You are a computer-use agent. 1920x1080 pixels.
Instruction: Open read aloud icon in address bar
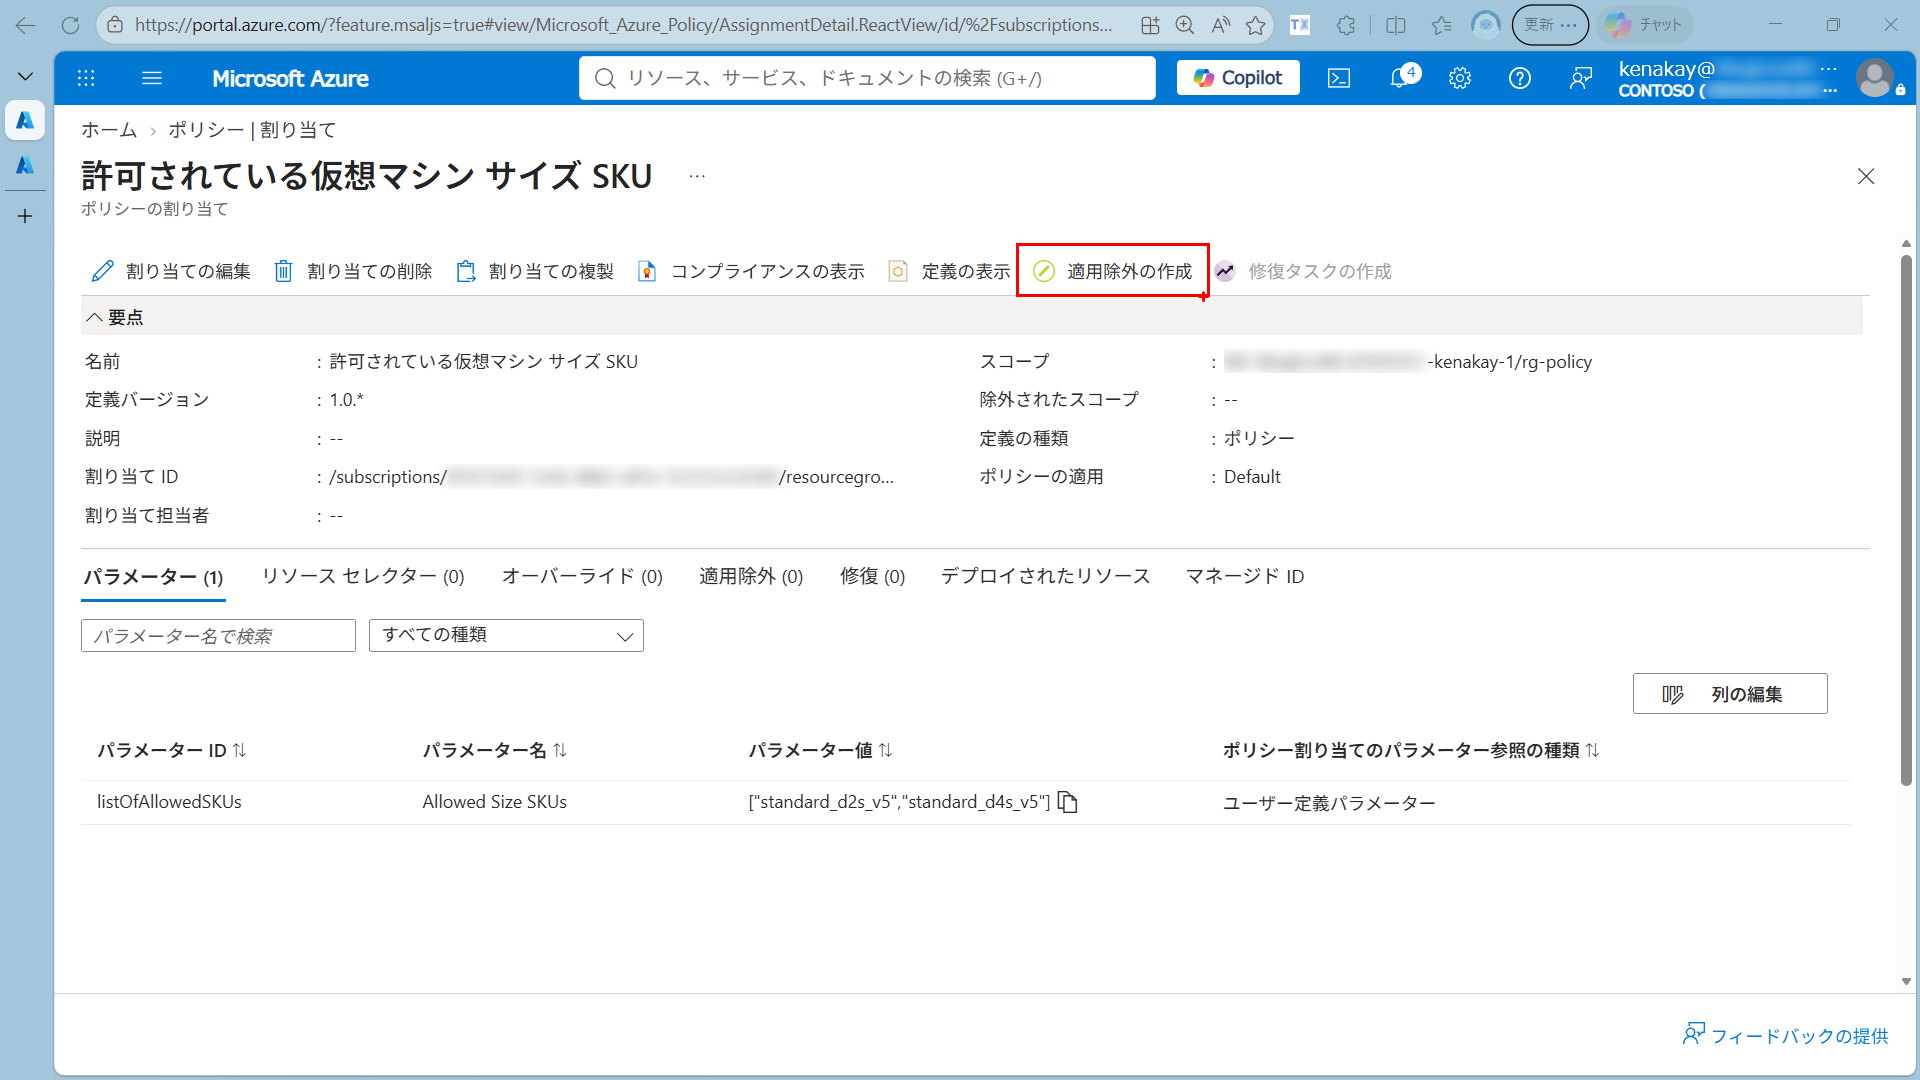[x=1221, y=25]
